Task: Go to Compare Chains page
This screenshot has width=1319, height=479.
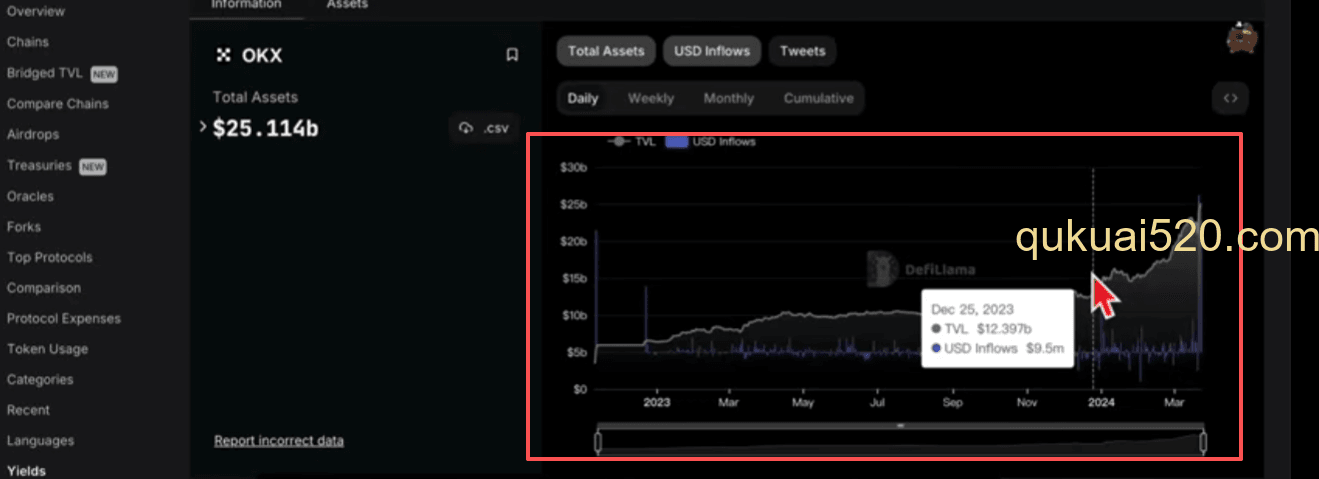Action: (x=58, y=104)
